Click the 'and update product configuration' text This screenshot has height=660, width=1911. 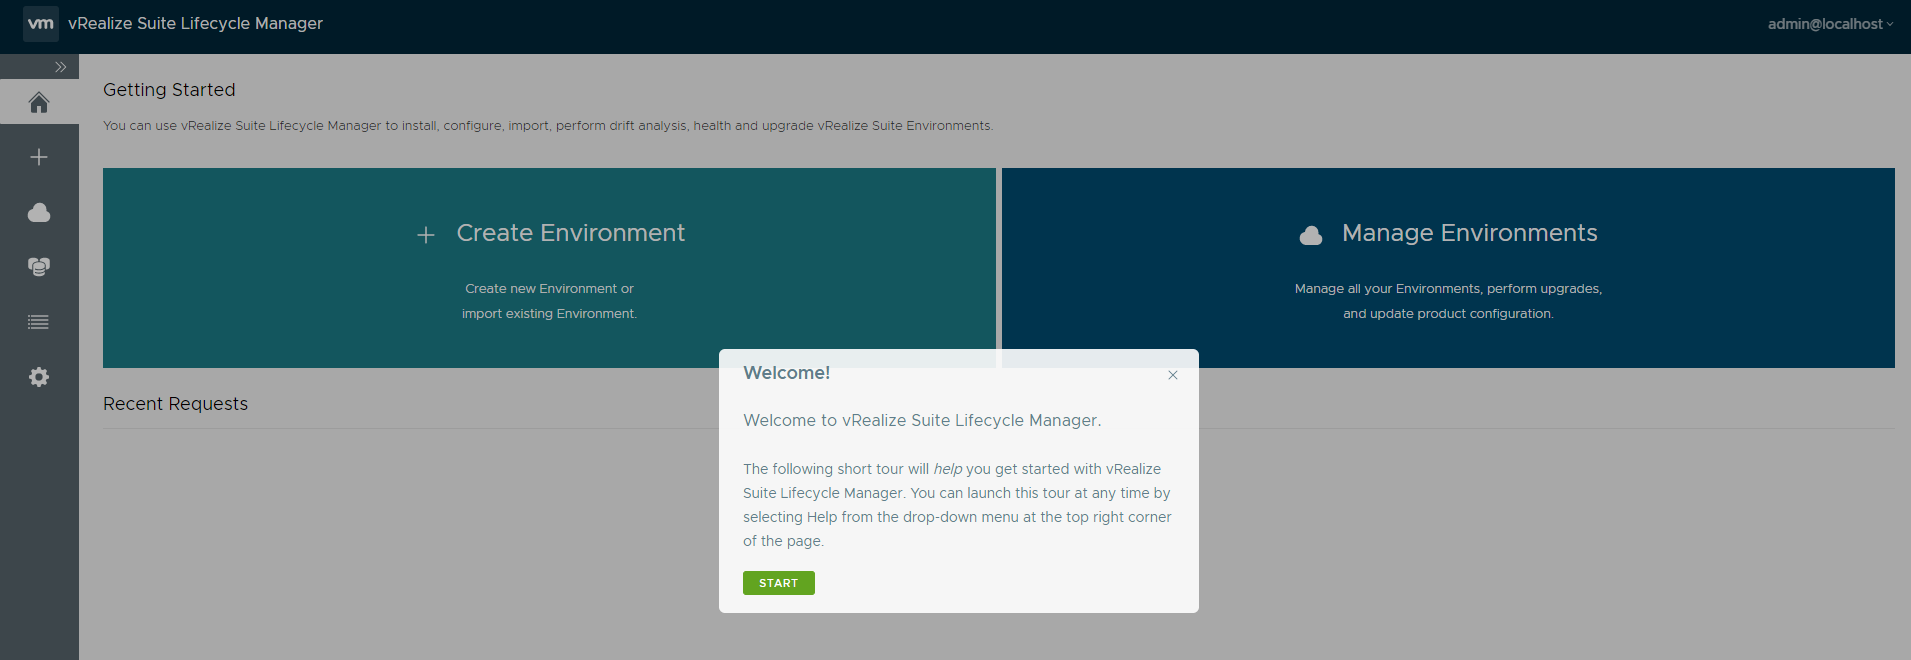(x=1447, y=314)
